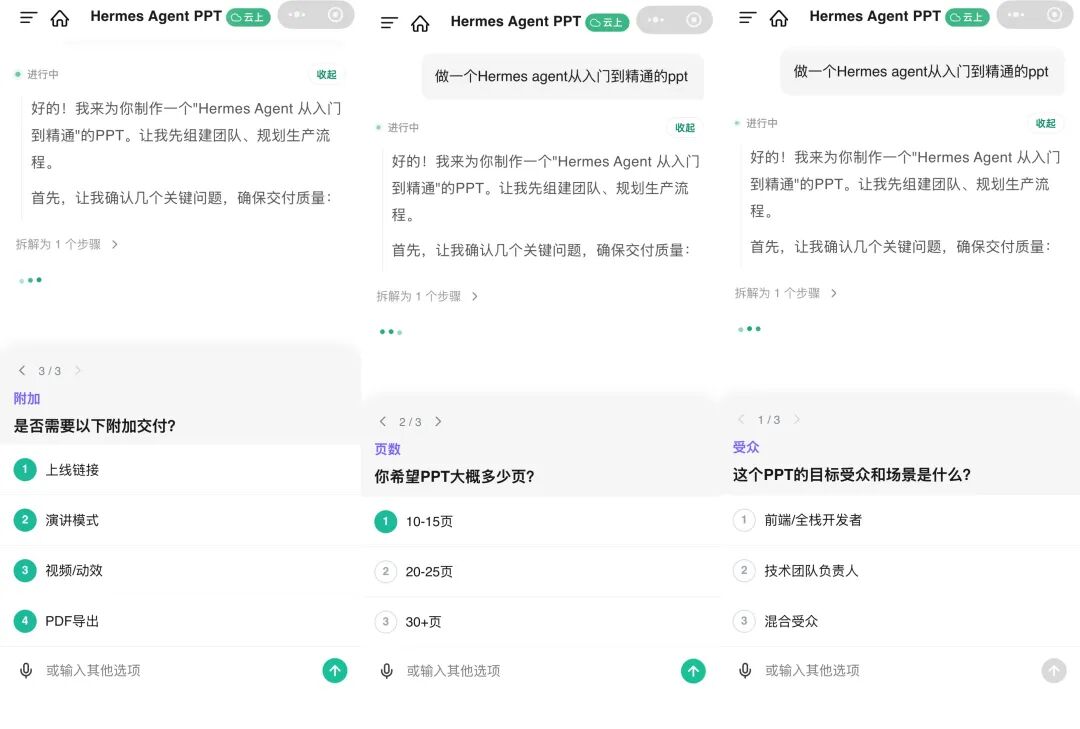Click the 云上 badge in left panel
The height and width of the screenshot is (729, 1080).
click(x=248, y=17)
